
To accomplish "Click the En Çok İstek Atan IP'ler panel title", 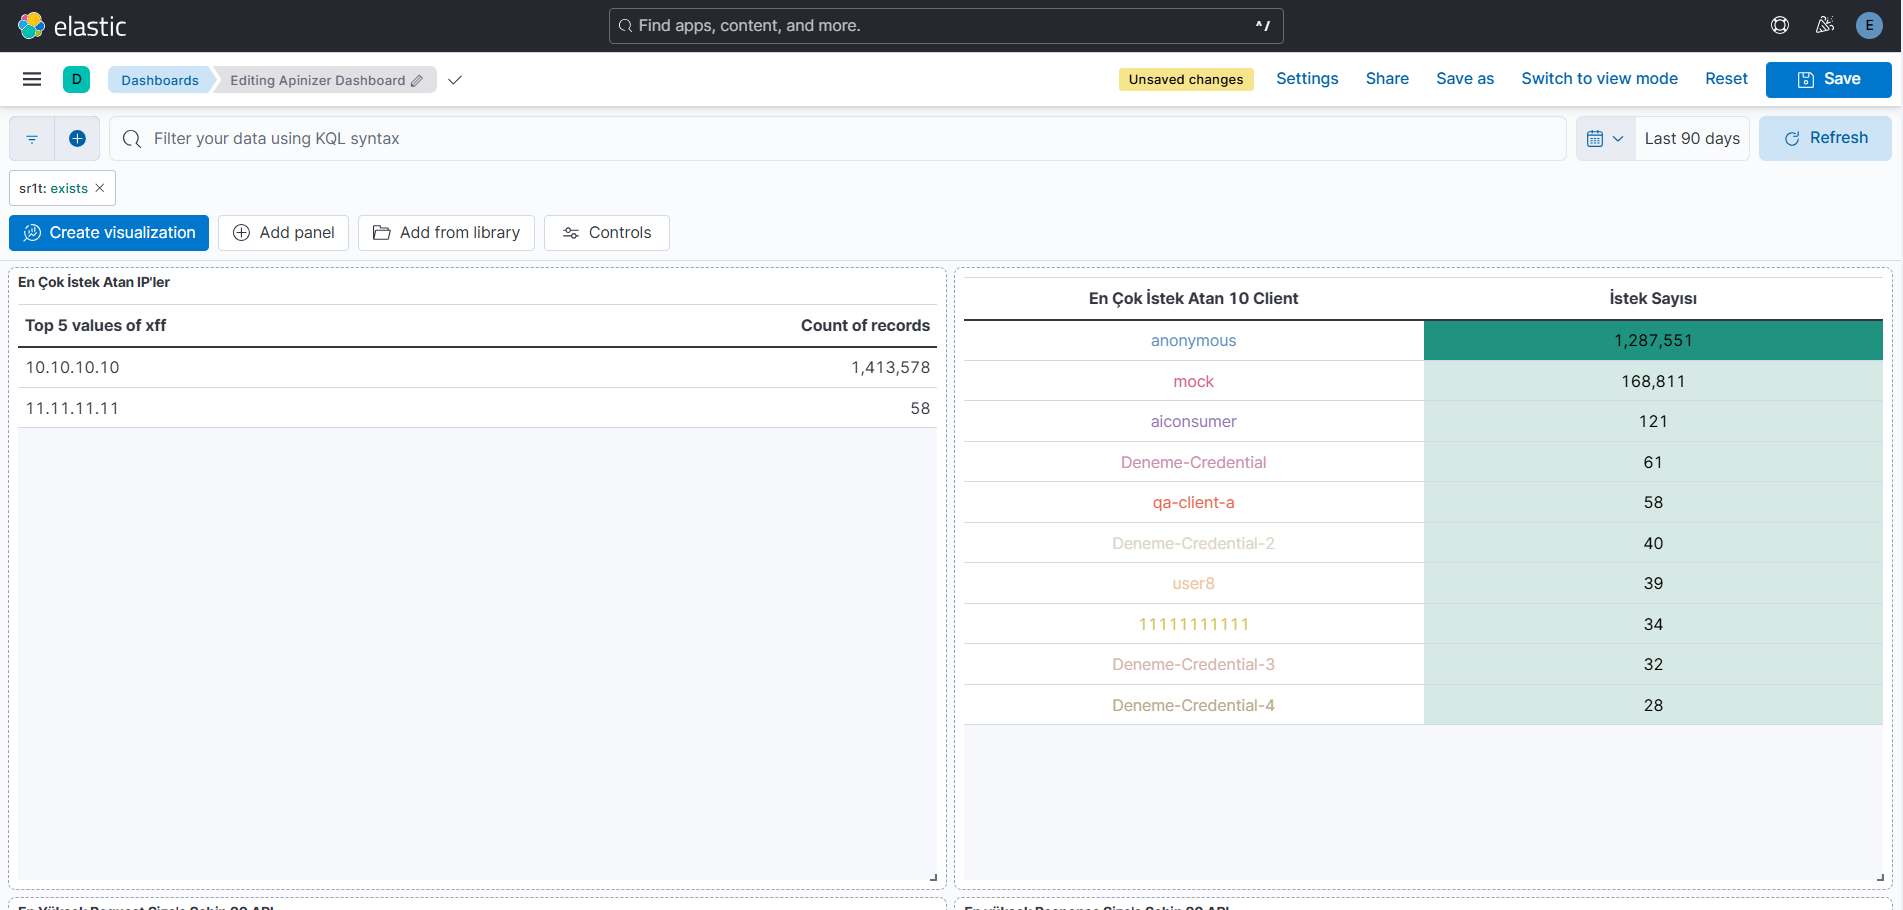I will (94, 283).
